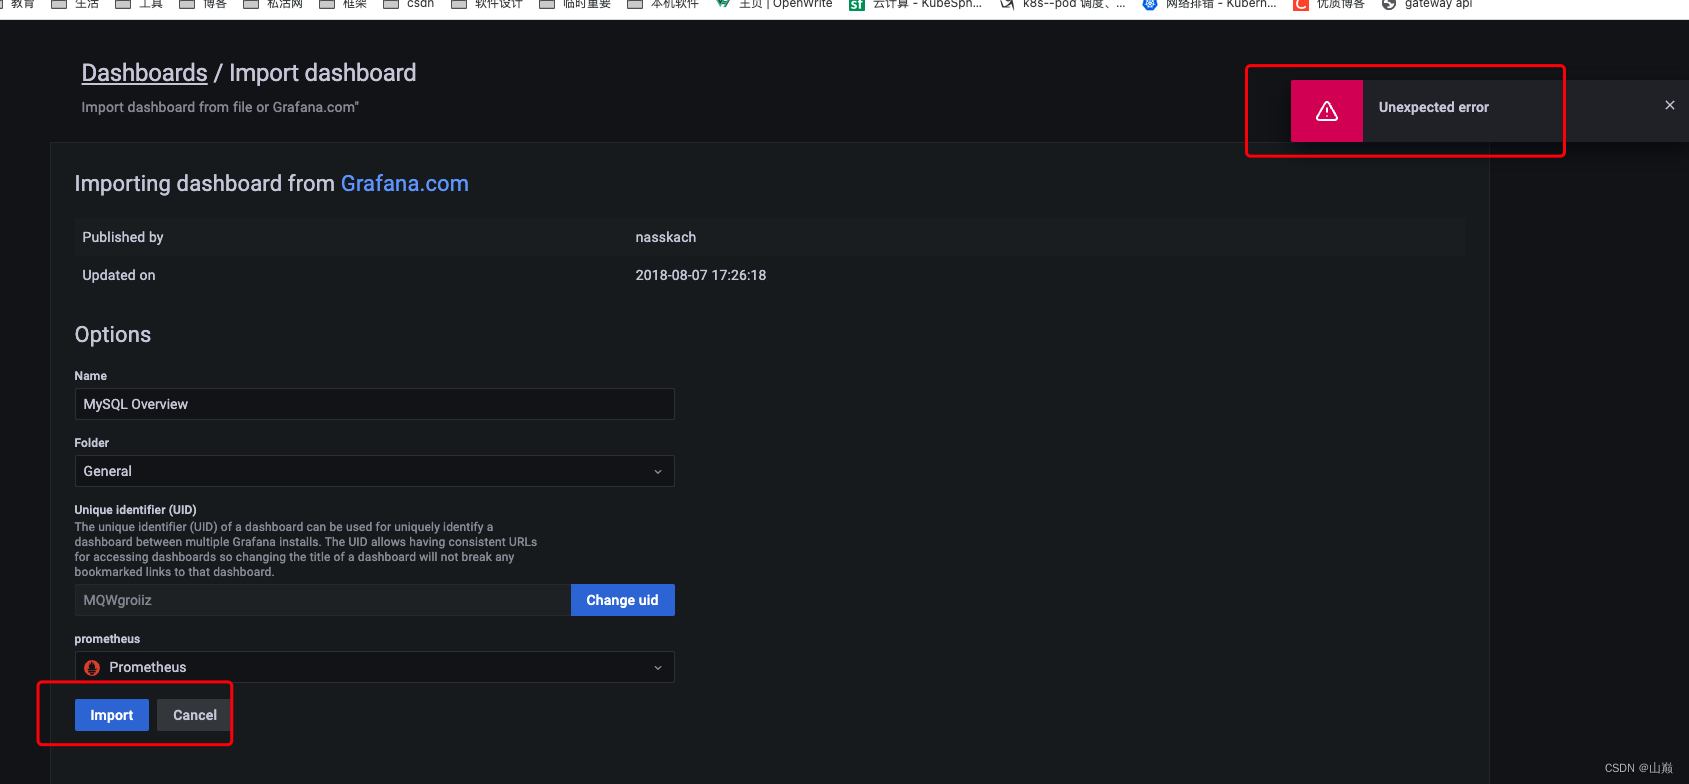Click the Options section heading
1689x784 pixels.
113,335
